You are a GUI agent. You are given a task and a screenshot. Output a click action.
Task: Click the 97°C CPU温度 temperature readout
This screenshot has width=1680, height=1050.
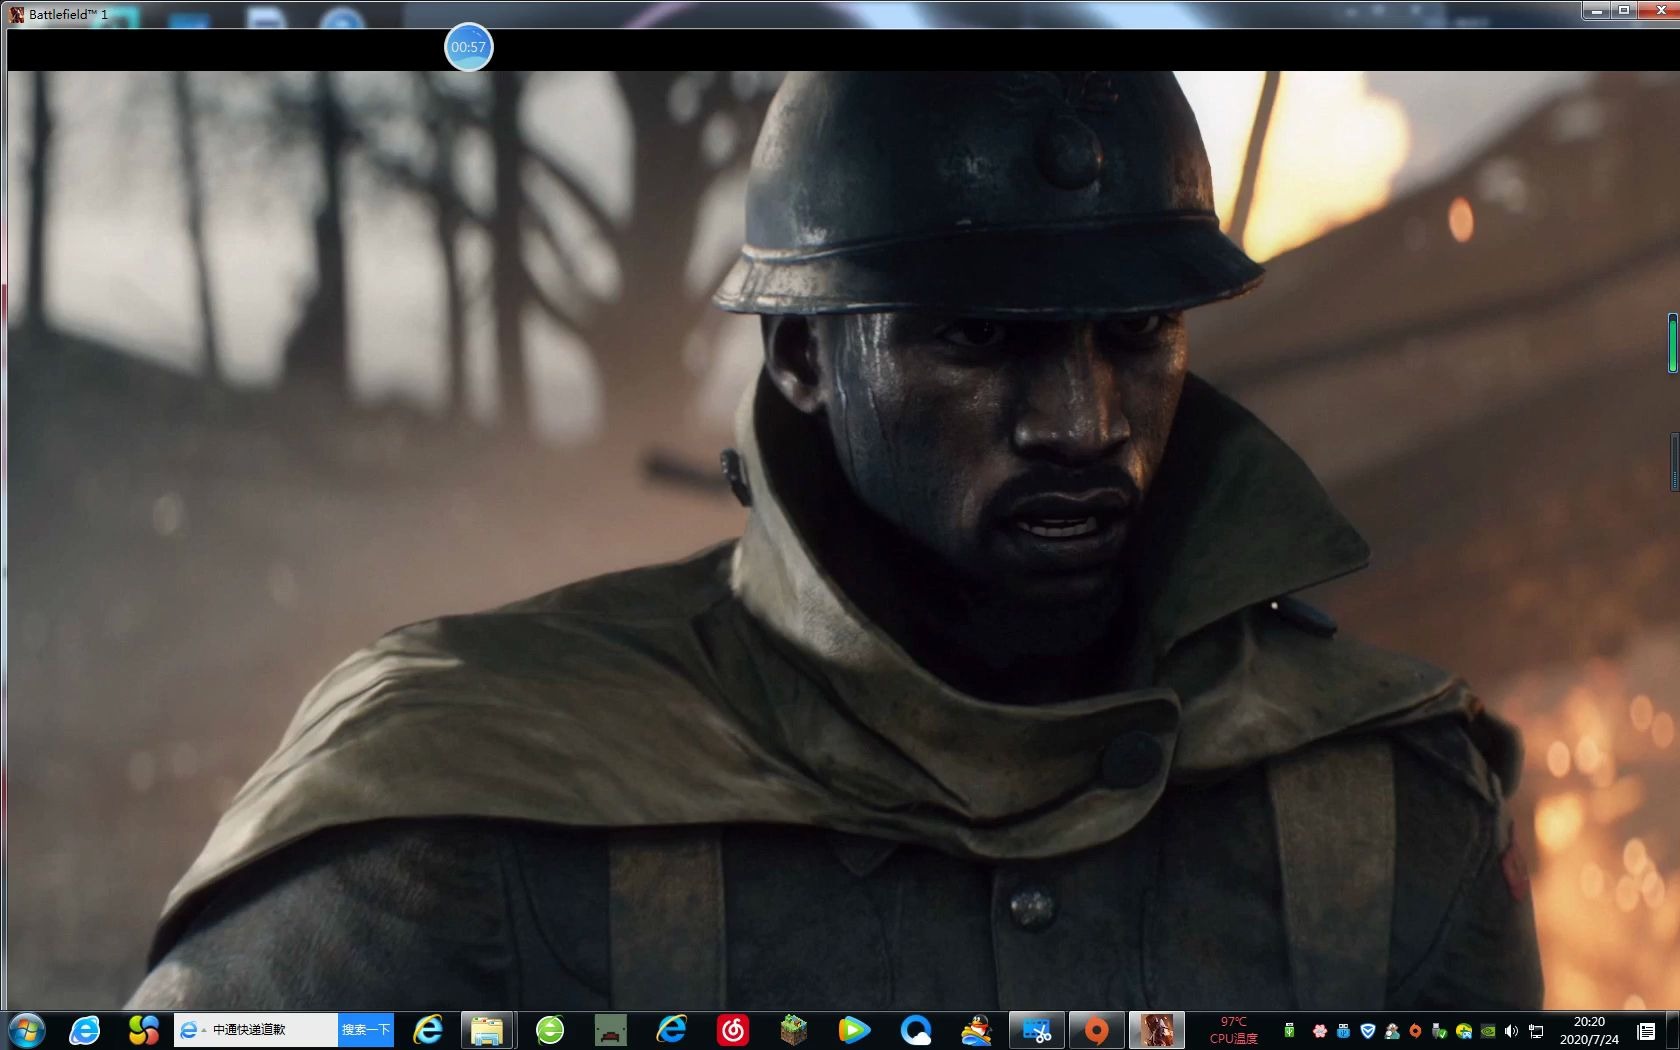coord(1233,1030)
